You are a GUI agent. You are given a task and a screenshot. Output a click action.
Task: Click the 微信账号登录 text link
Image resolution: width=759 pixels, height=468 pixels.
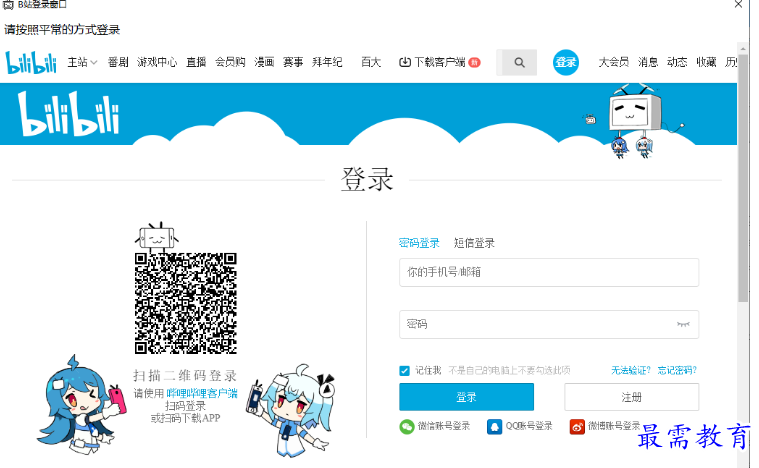(x=444, y=426)
